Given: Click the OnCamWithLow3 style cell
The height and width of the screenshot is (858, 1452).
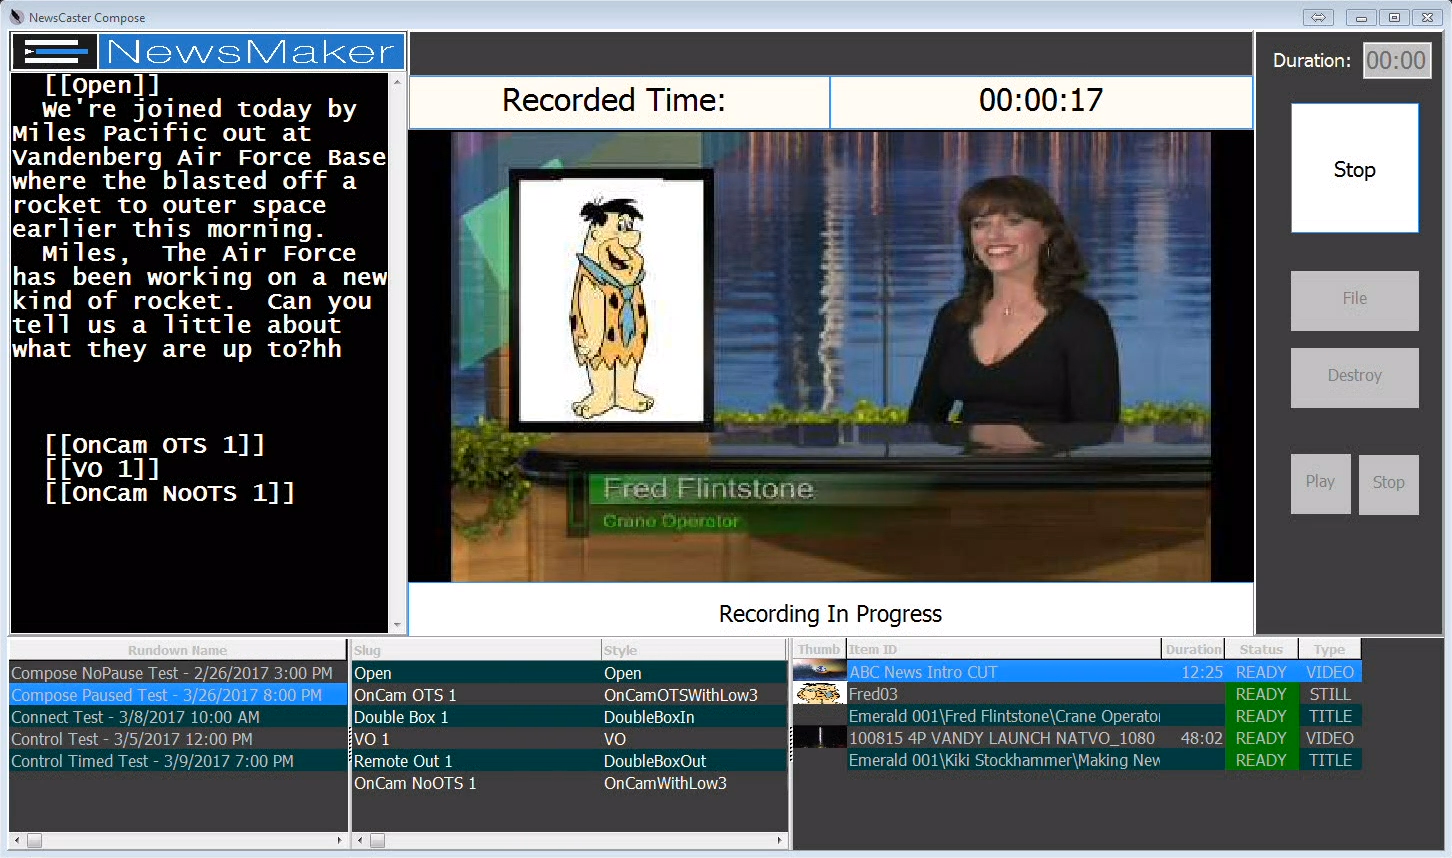Looking at the screenshot, I should pos(694,783).
